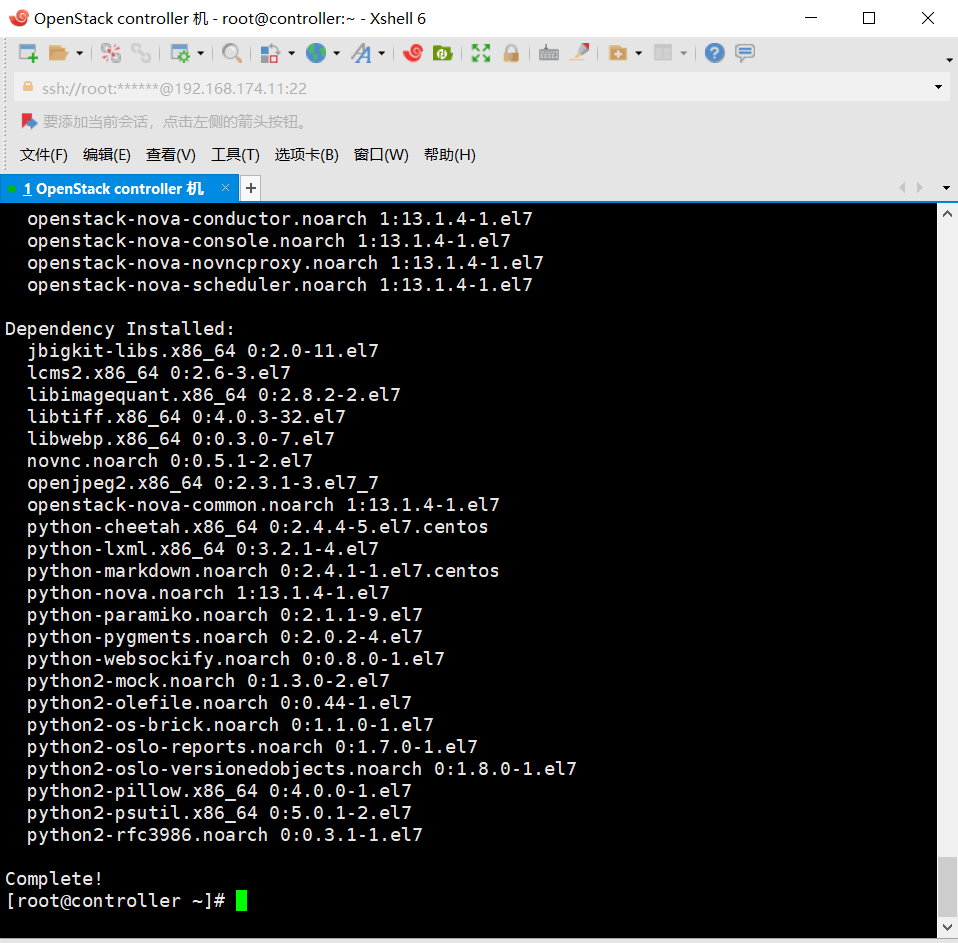958x943 pixels.
Task: Open the 工具(T) menu
Action: [235, 155]
